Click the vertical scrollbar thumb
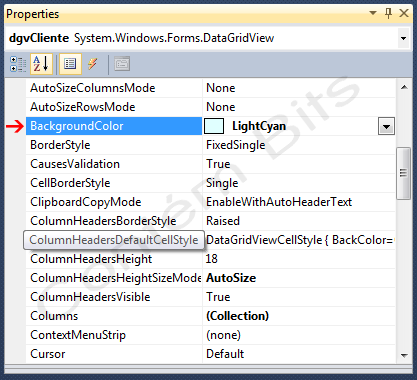The image size is (417, 380). click(403, 173)
